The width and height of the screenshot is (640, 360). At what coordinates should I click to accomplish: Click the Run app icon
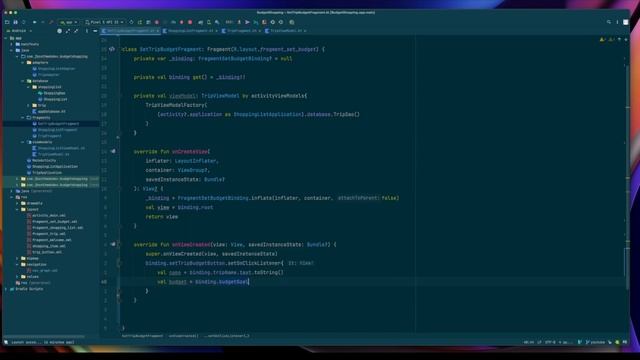(131, 22)
